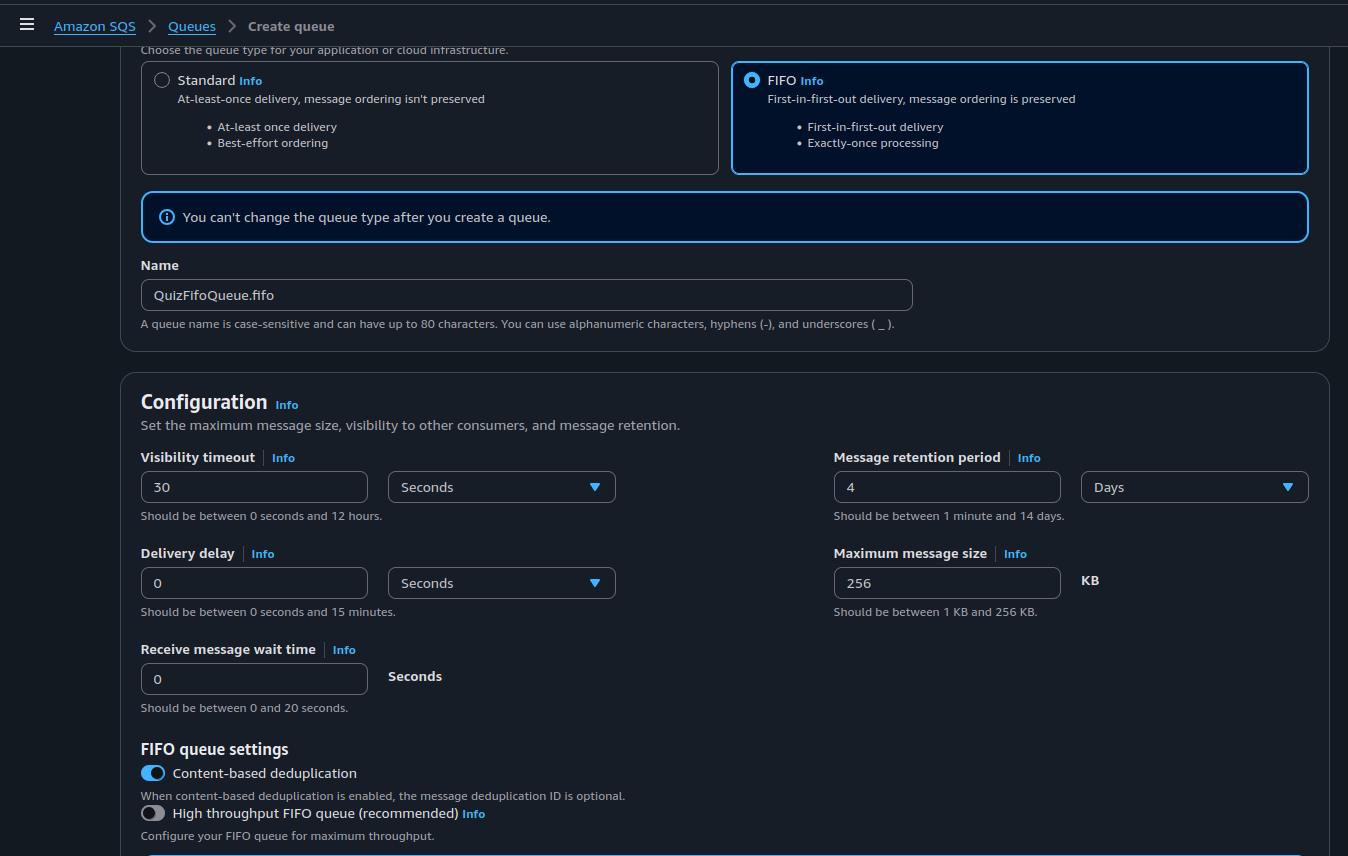
Task: Go to Amazon SQS breadcrumb link
Action: 94,26
